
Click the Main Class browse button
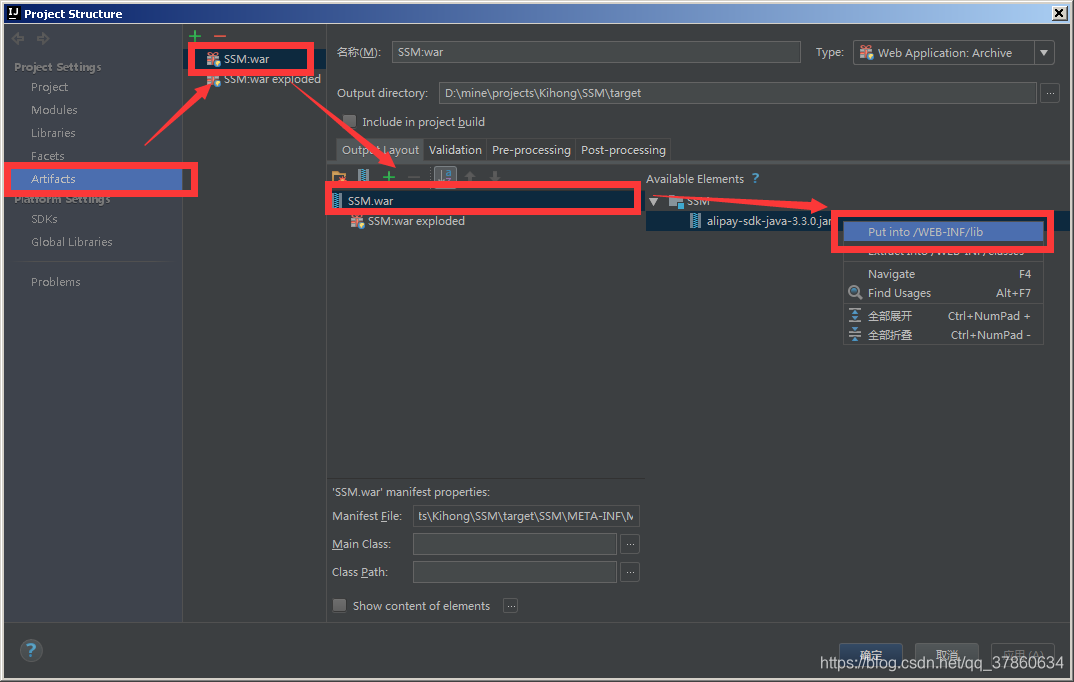click(629, 544)
